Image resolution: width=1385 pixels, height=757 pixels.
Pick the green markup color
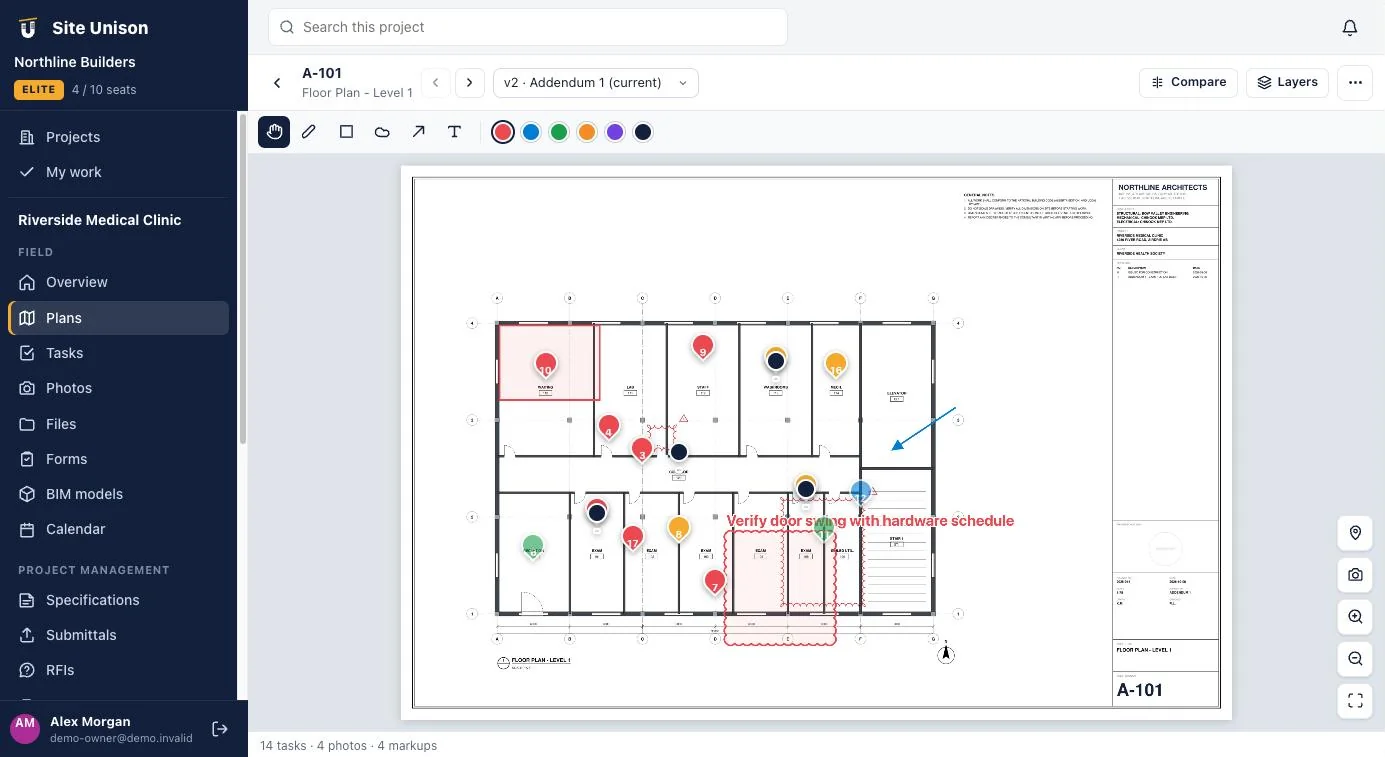click(x=559, y=132)
